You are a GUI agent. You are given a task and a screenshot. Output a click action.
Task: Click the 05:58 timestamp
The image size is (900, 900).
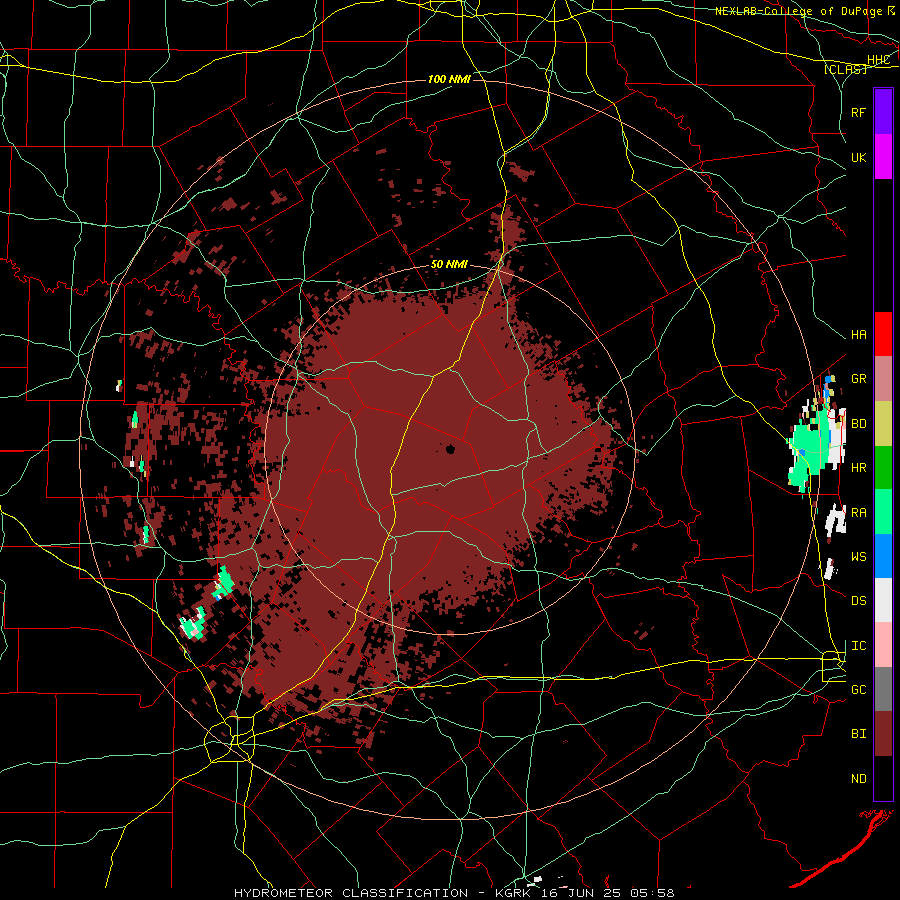(x=654, y=893)
